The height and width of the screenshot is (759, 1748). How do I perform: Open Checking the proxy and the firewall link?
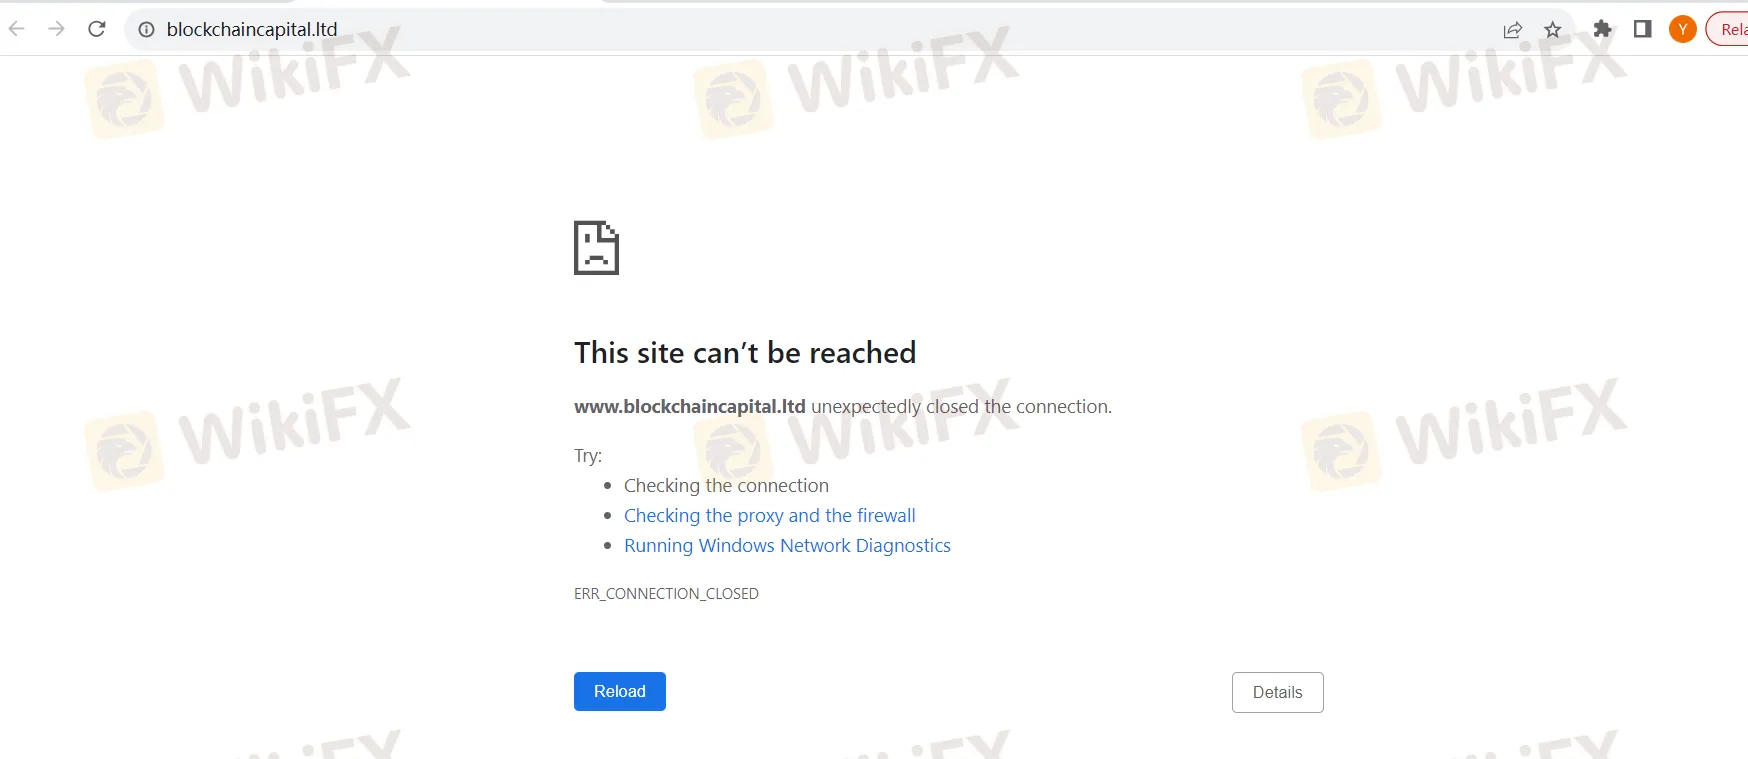coord(770,515)
